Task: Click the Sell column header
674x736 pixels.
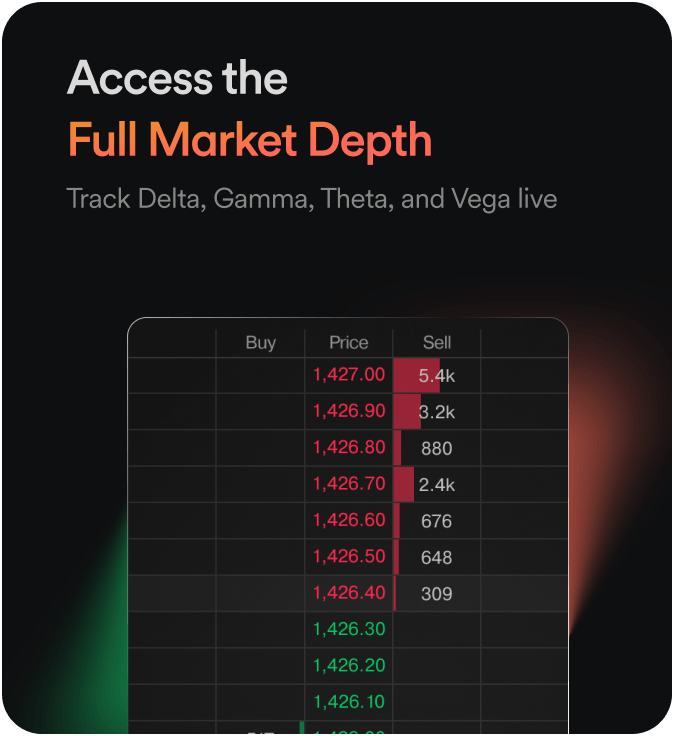Action: [x=437, y=342]
